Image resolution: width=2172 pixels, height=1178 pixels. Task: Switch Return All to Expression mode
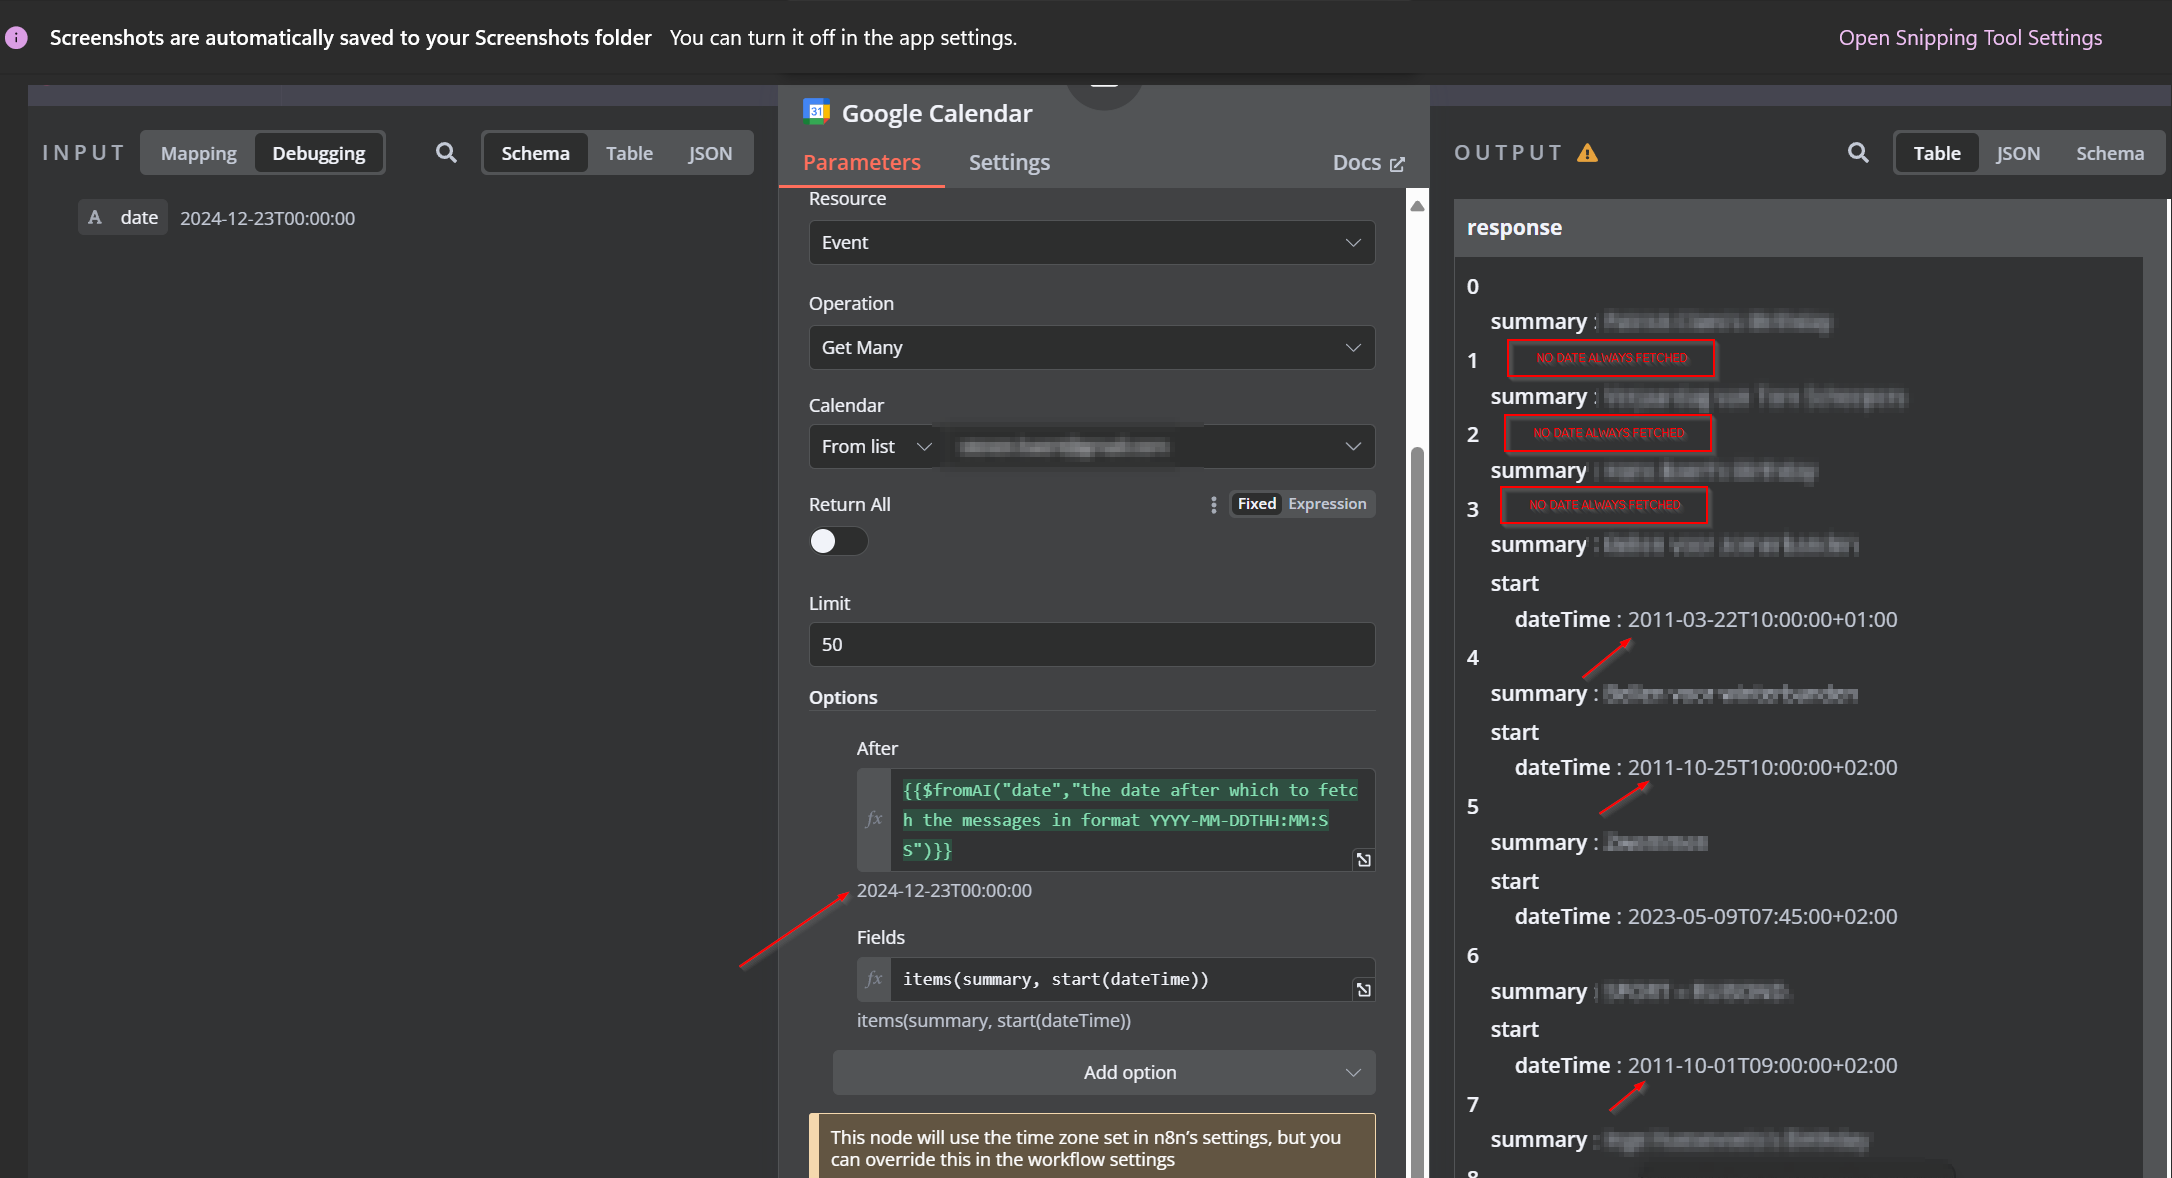pyautogui.click(x=1326, y=504)
